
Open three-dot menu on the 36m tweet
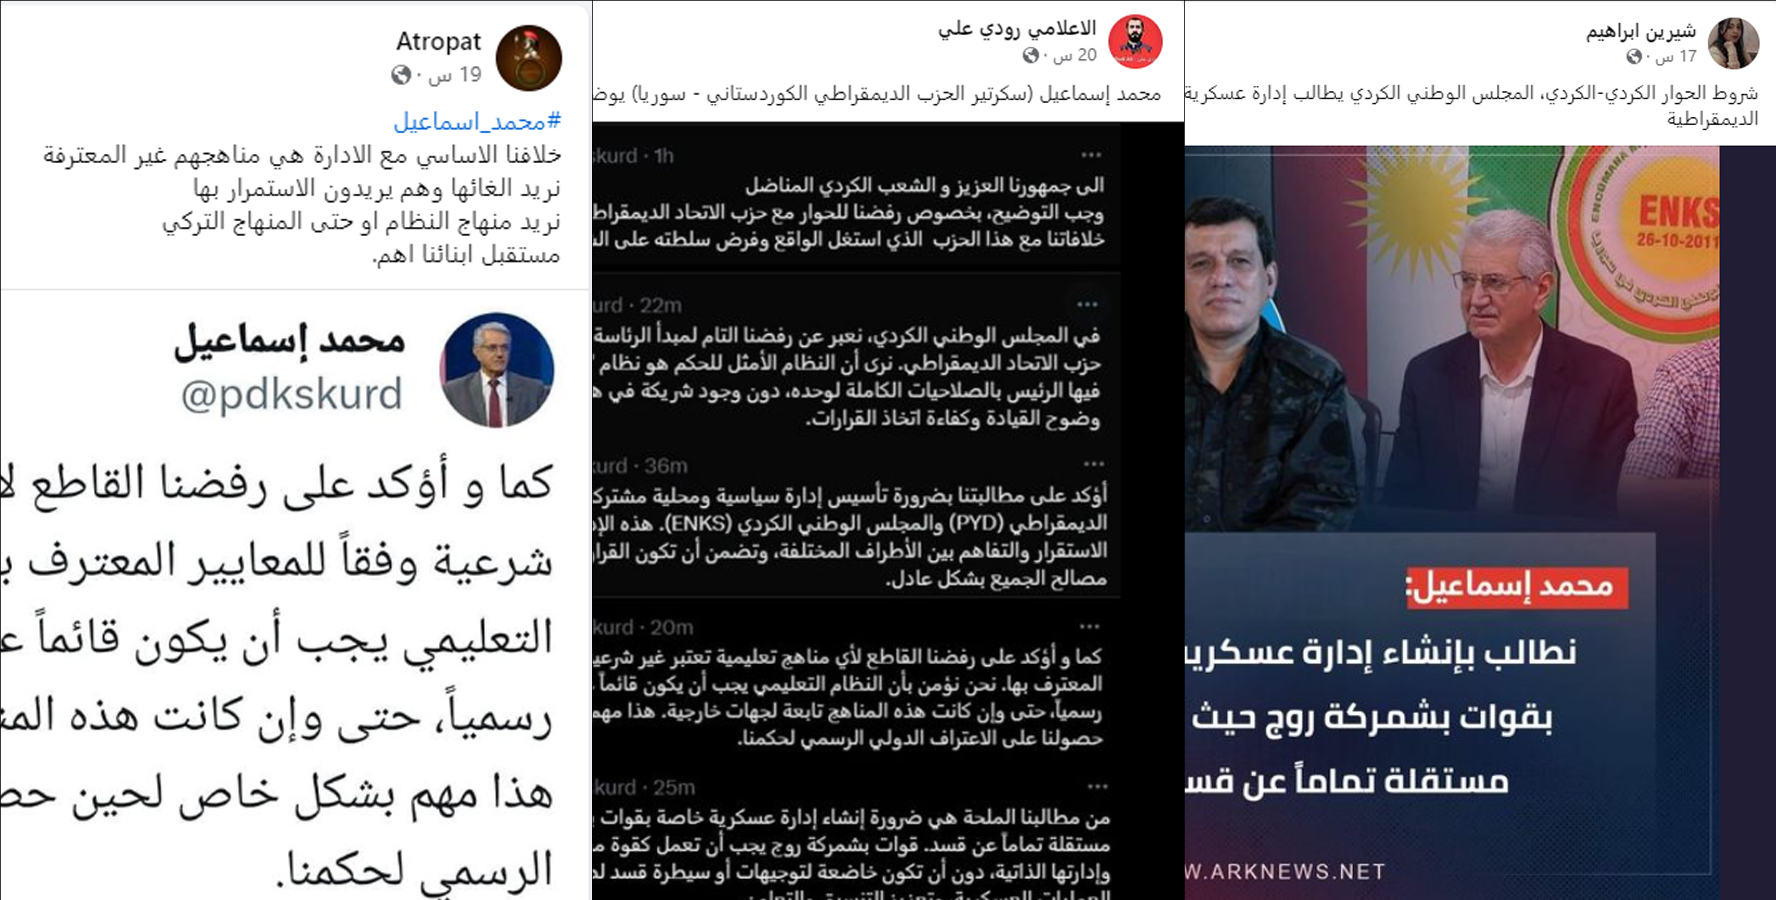click(1094, 464)
